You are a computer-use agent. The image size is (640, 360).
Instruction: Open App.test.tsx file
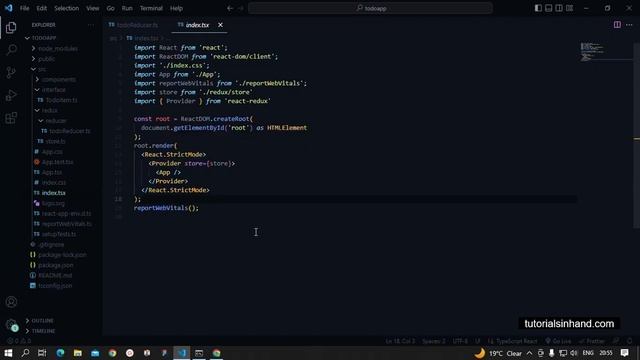[x=58, y=162]
